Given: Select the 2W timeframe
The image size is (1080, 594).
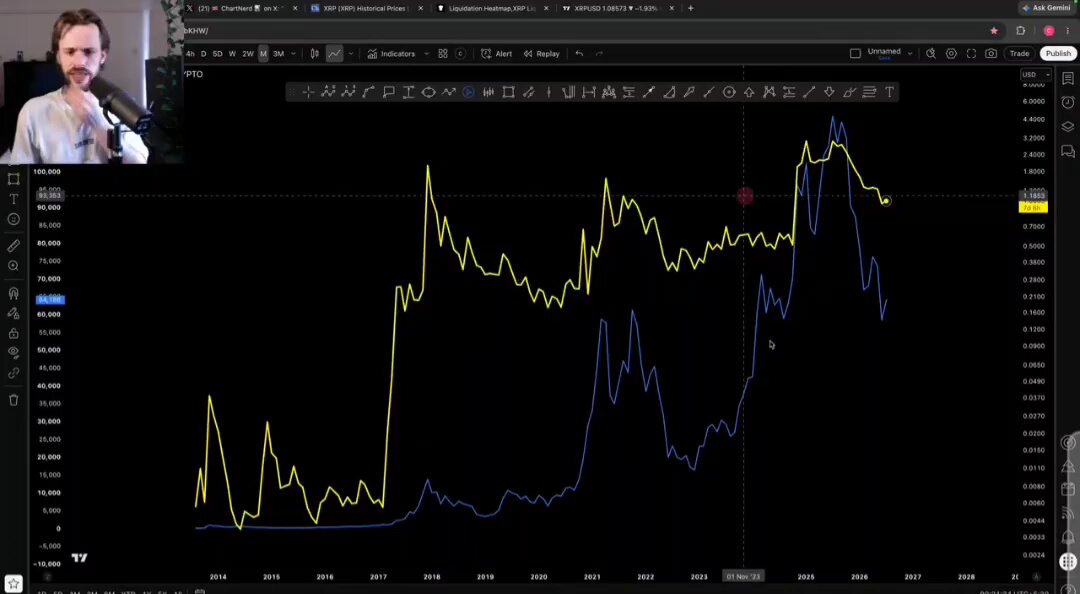Looking at the screenshot, I should [247, 54].
